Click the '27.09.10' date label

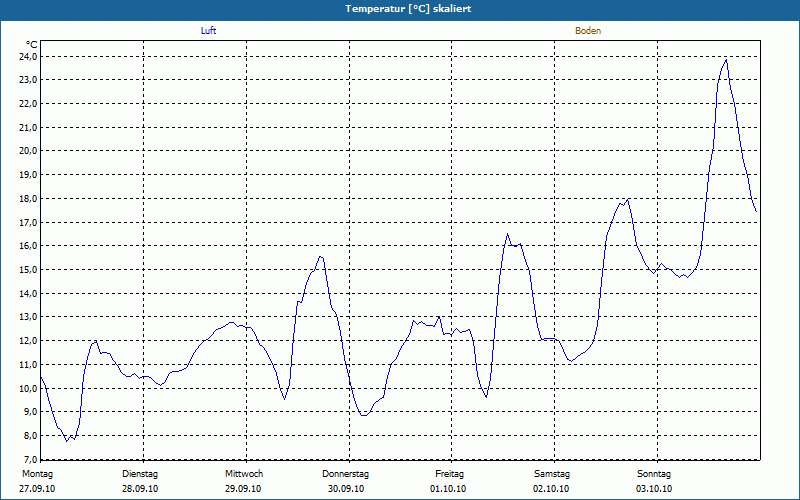[x=37, y=489]
